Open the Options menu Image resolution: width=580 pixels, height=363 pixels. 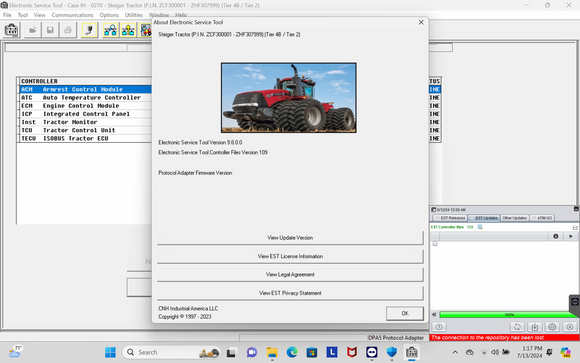click(x=109, y=15)
